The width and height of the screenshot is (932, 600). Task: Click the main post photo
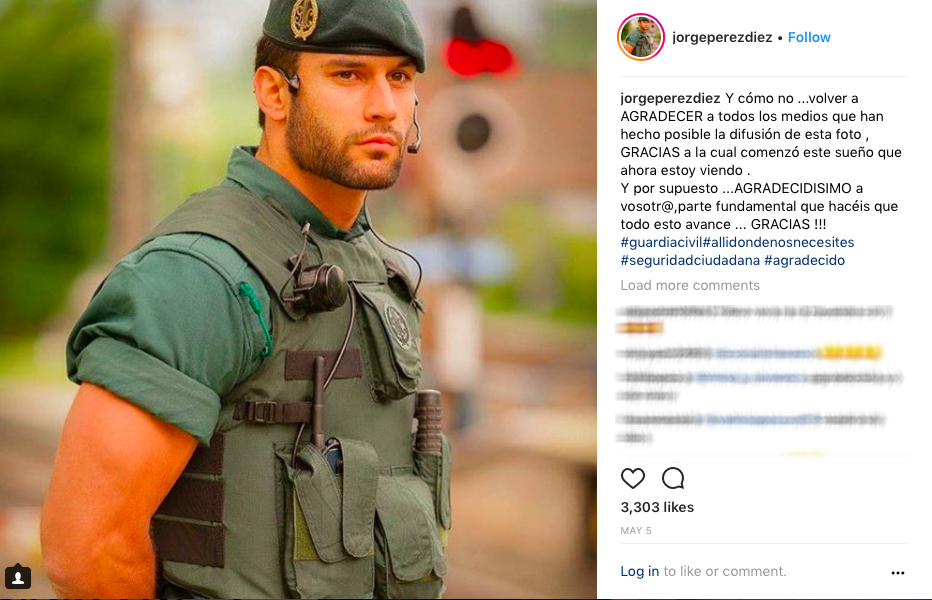pos(298,300)
